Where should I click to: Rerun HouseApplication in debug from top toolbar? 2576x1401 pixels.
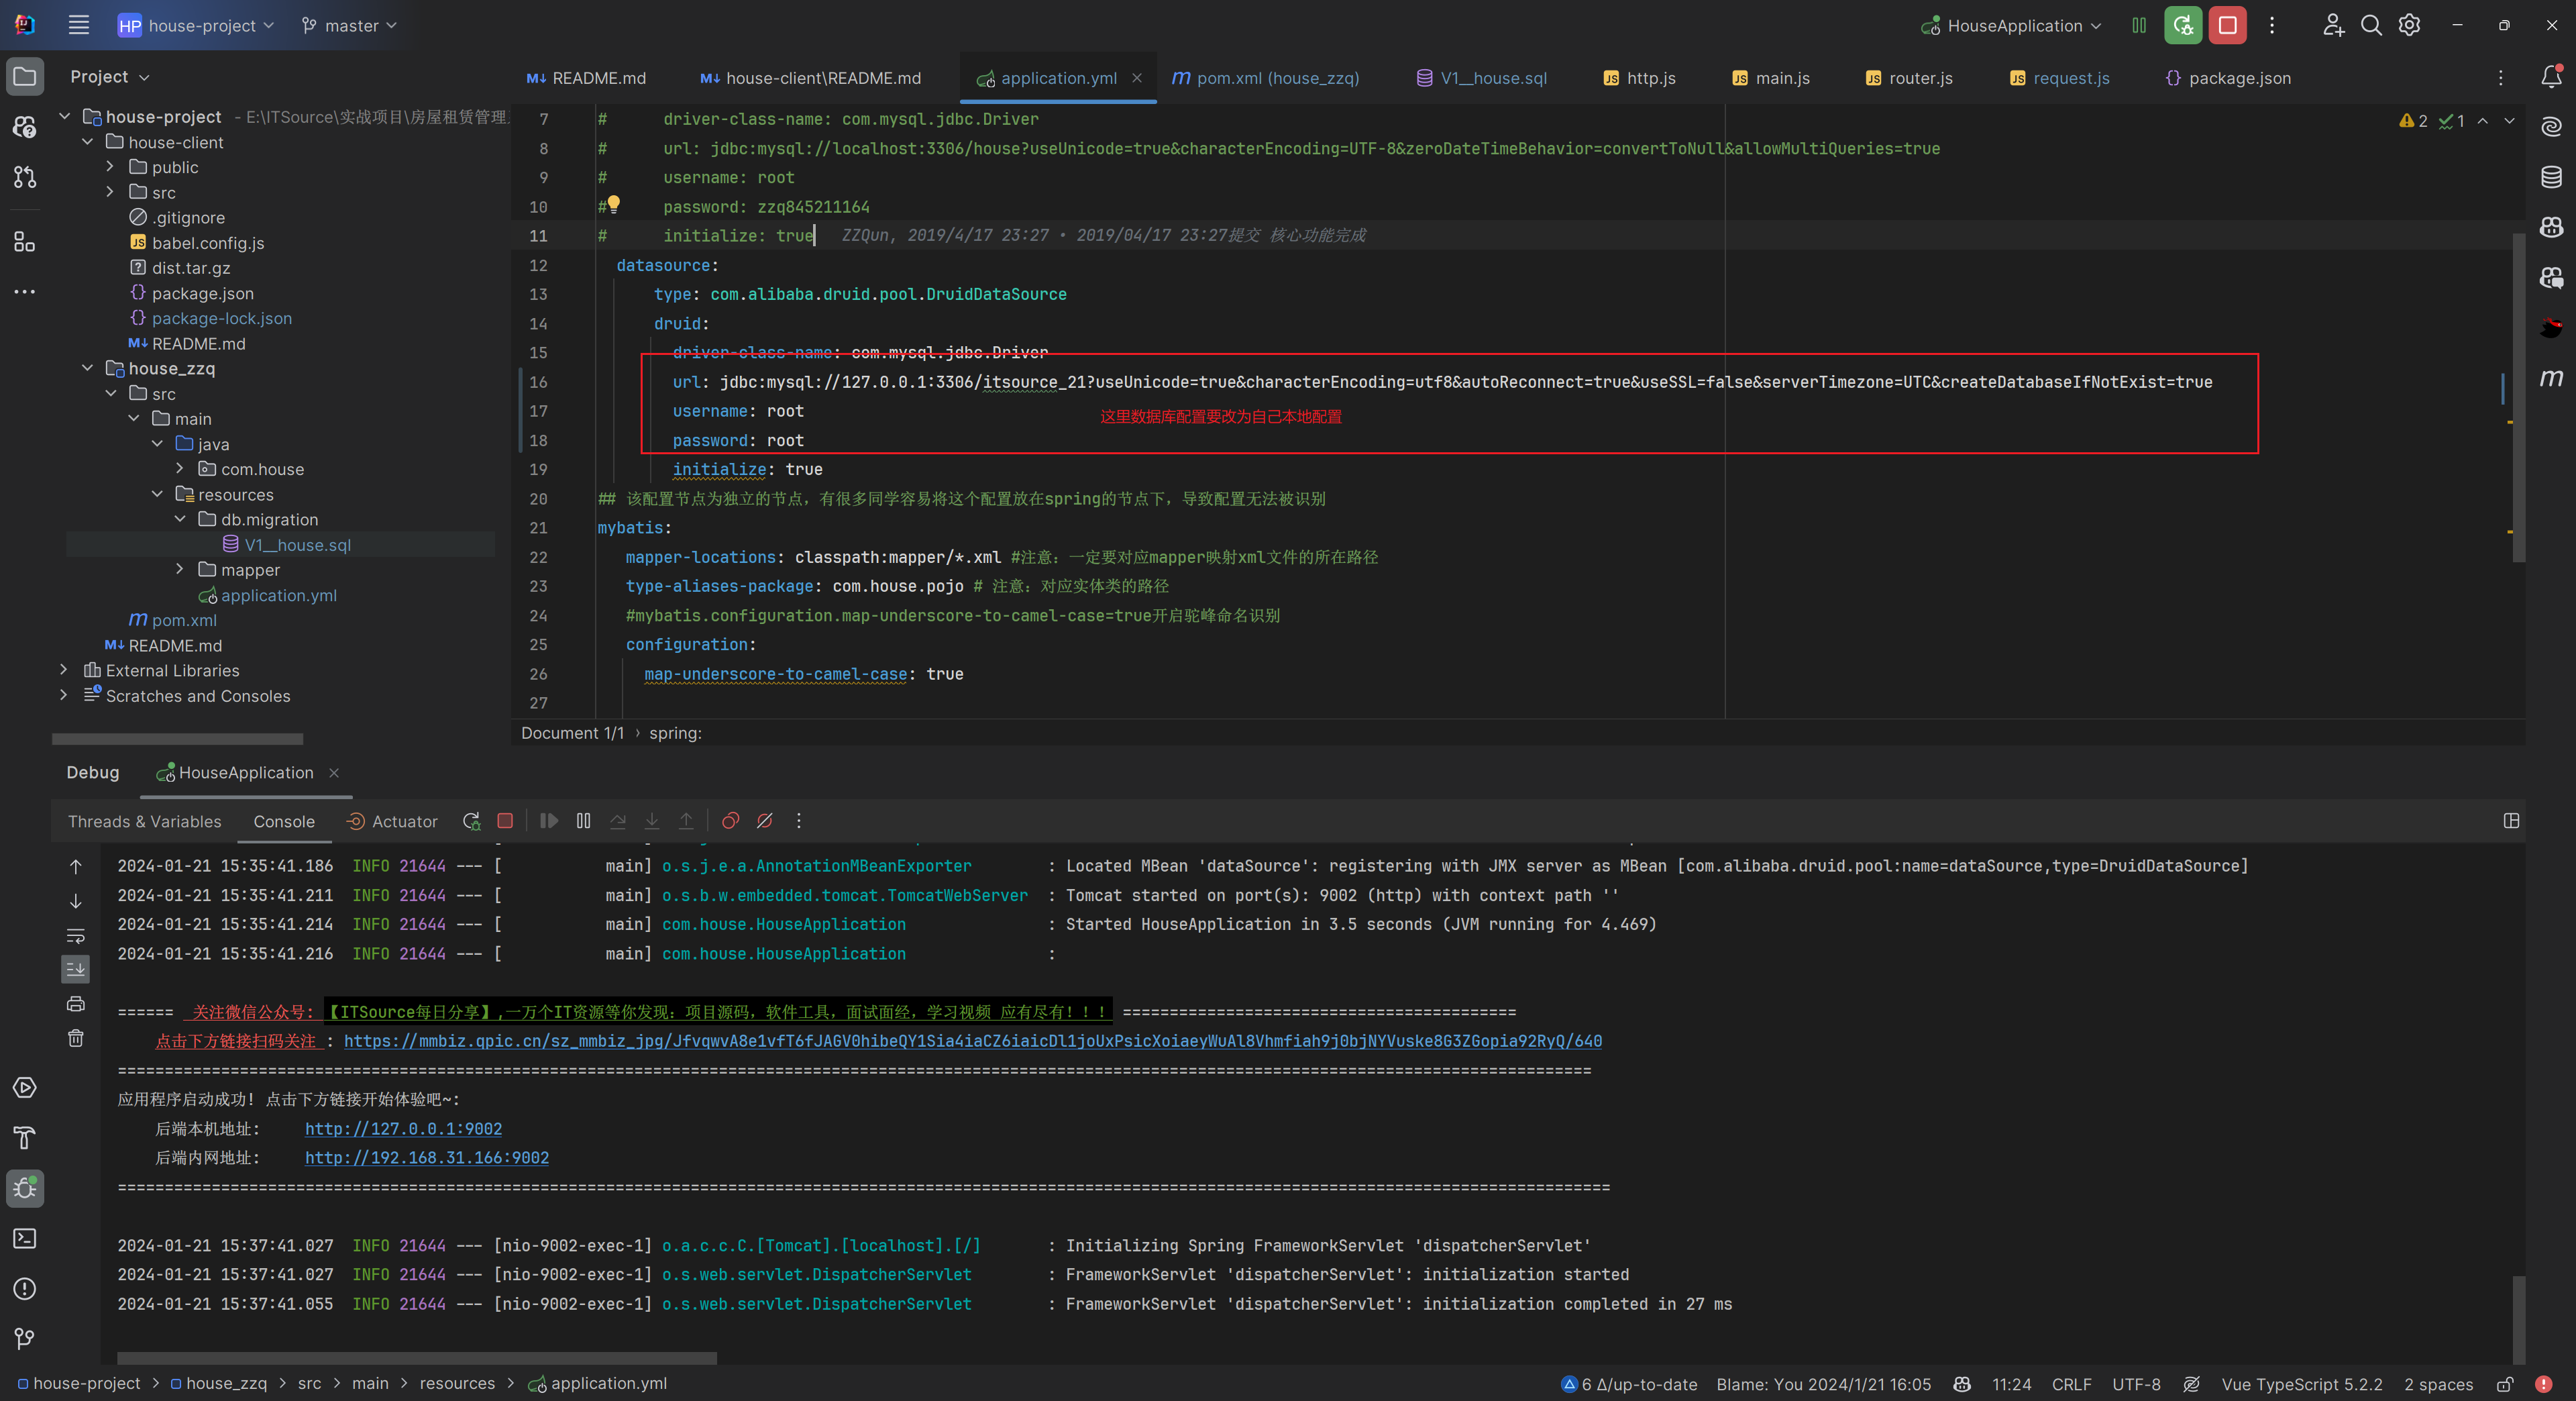pyautogui.click(x=2182, y=25)
